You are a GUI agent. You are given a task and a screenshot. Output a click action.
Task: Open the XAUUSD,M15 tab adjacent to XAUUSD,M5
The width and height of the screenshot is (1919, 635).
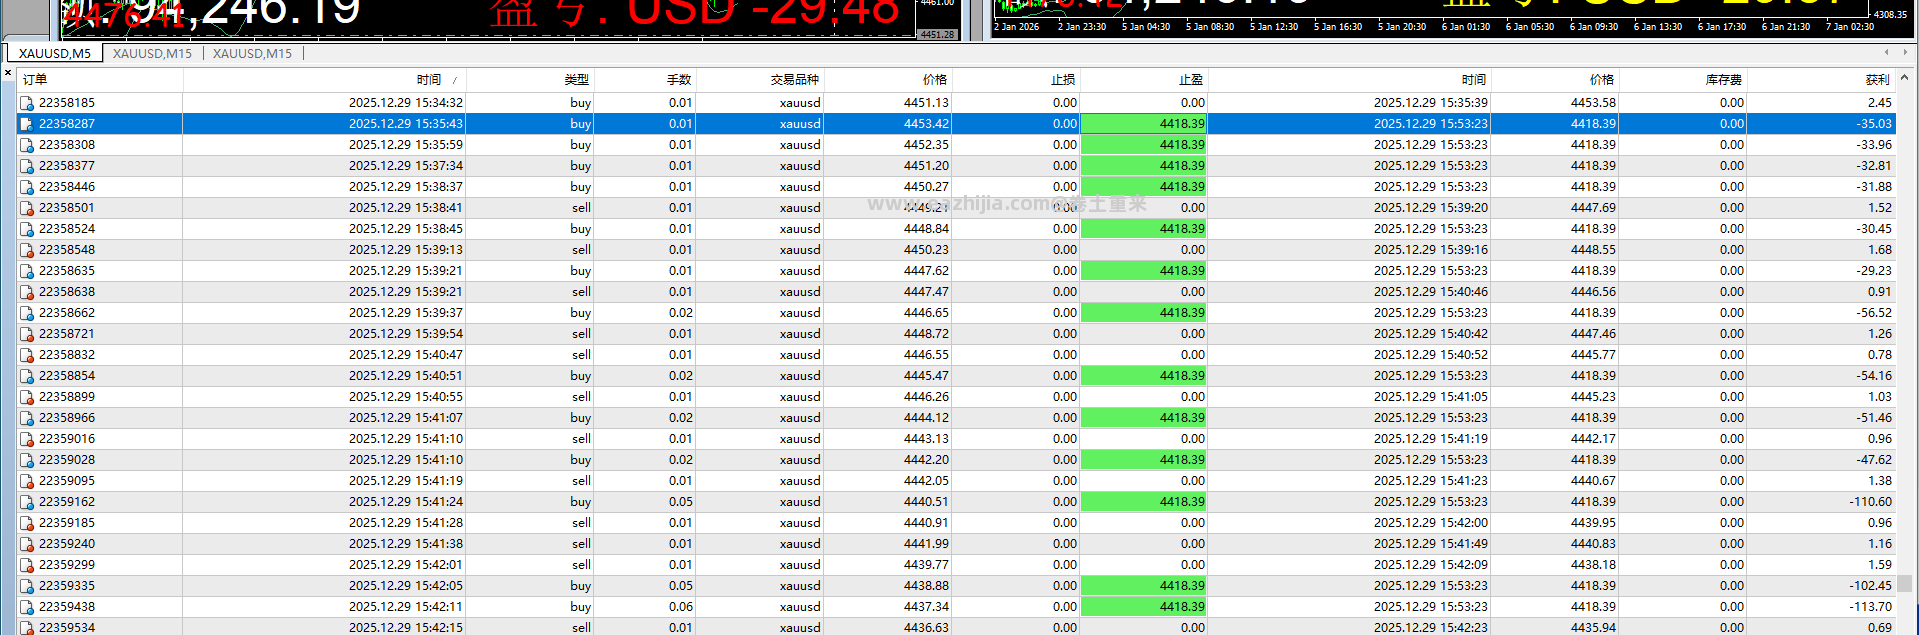click(x=152, y=53)
